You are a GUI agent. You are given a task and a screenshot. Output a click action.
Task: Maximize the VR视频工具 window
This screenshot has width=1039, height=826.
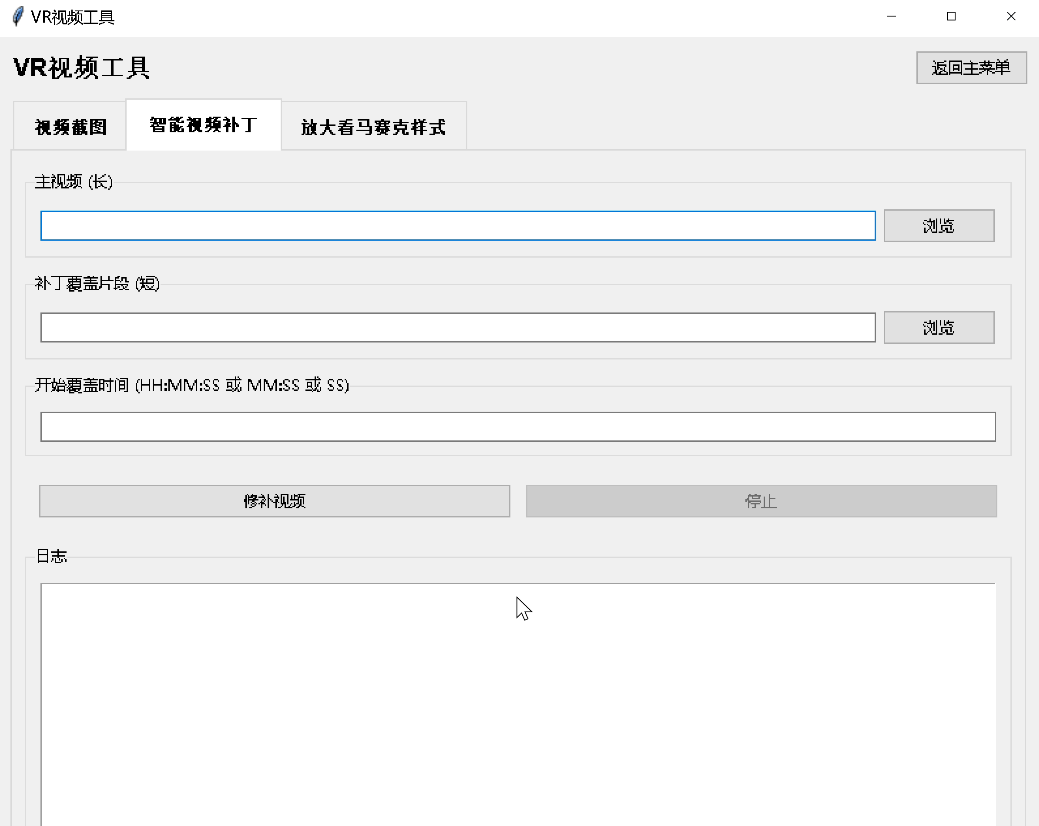(952, 17)
